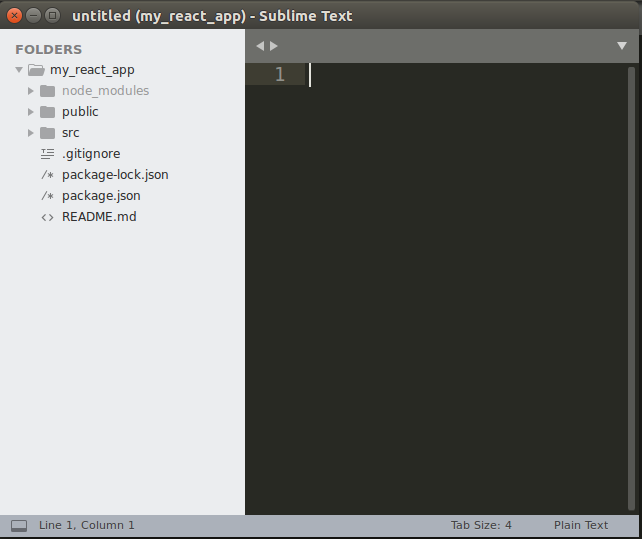Image resolution: width=642 pixels, height=539 pixels.
Task: Collapse the my_react_app root folder arrow
Action: tap(19, 70)
